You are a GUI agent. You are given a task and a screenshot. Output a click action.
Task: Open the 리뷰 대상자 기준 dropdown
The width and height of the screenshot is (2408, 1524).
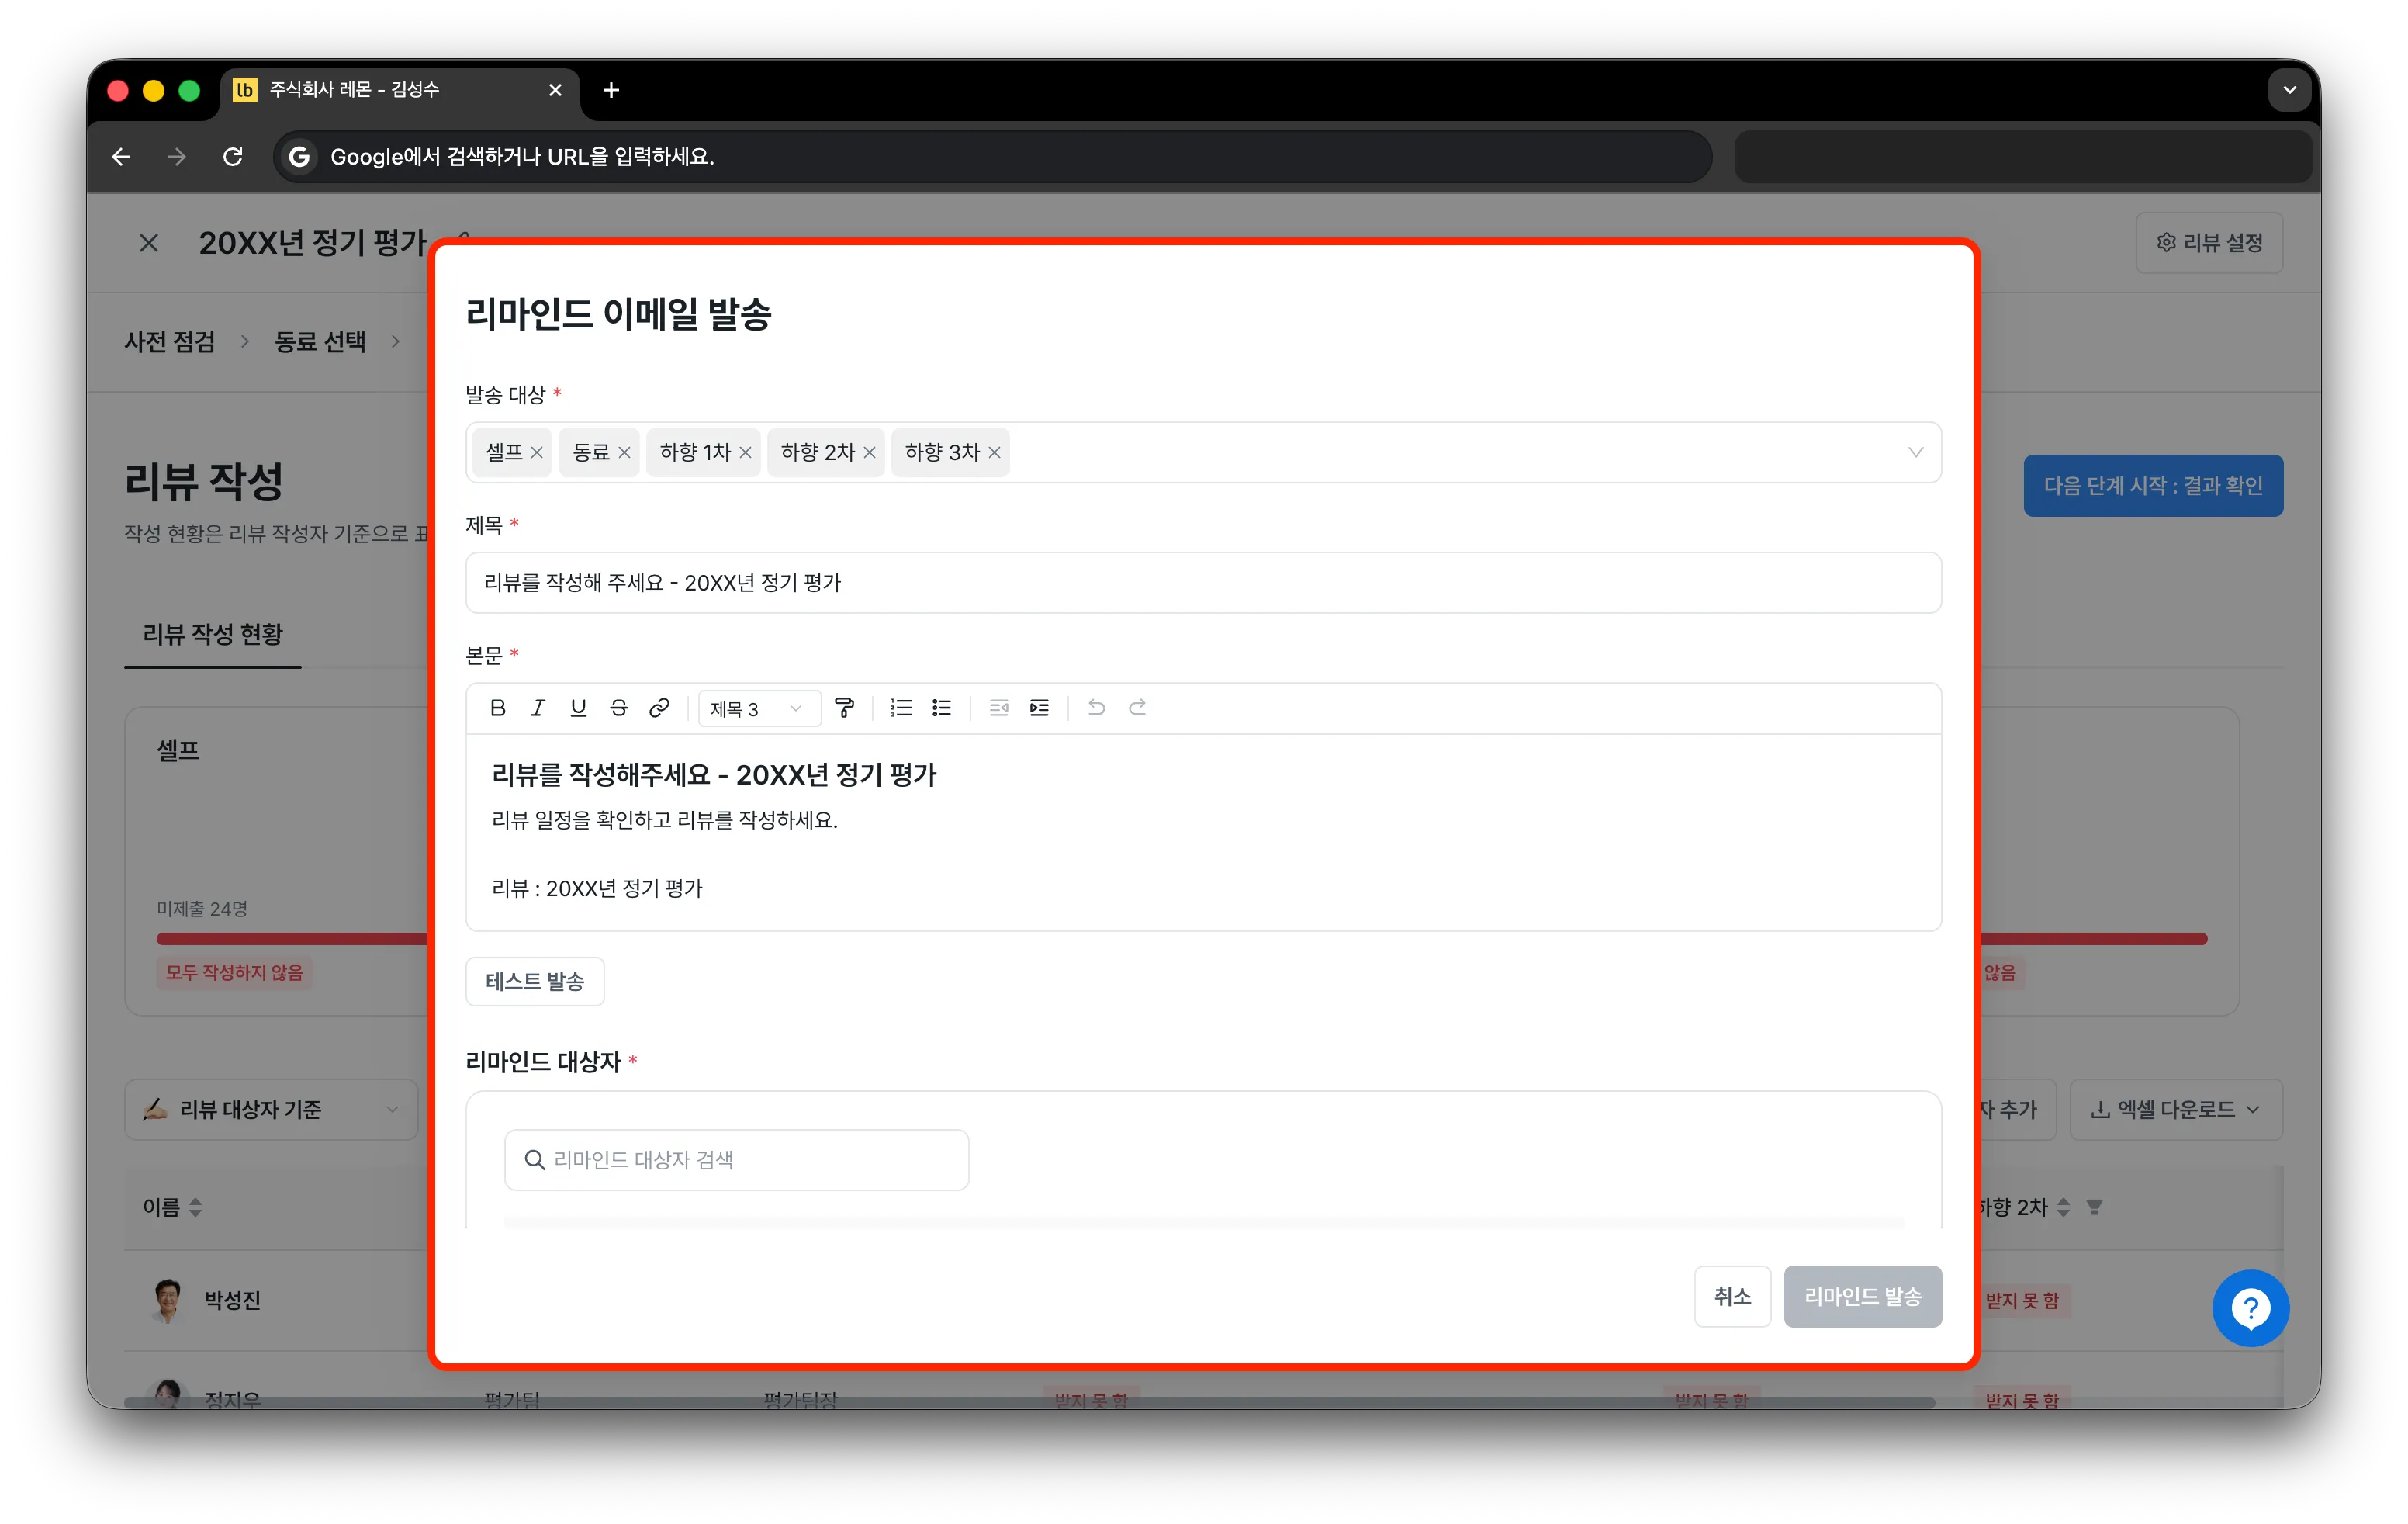[271, 1109]
